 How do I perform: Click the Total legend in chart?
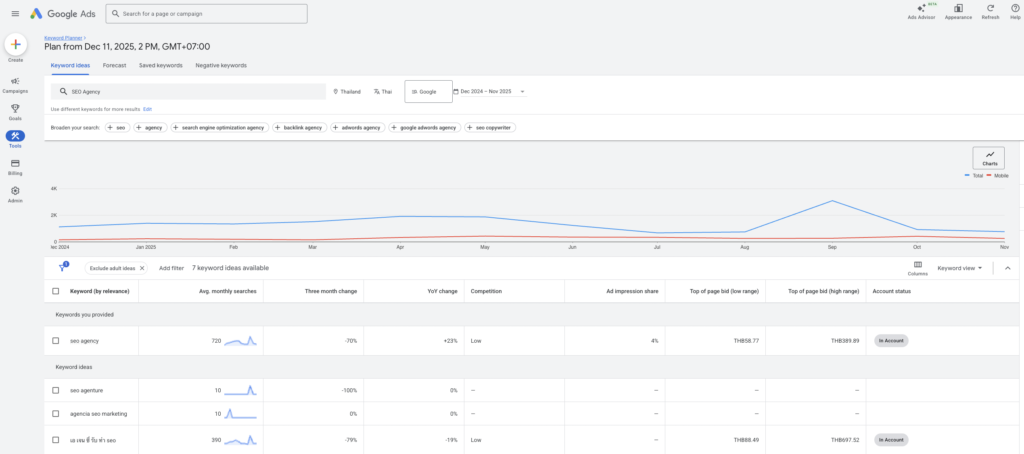tap(974, 176)
